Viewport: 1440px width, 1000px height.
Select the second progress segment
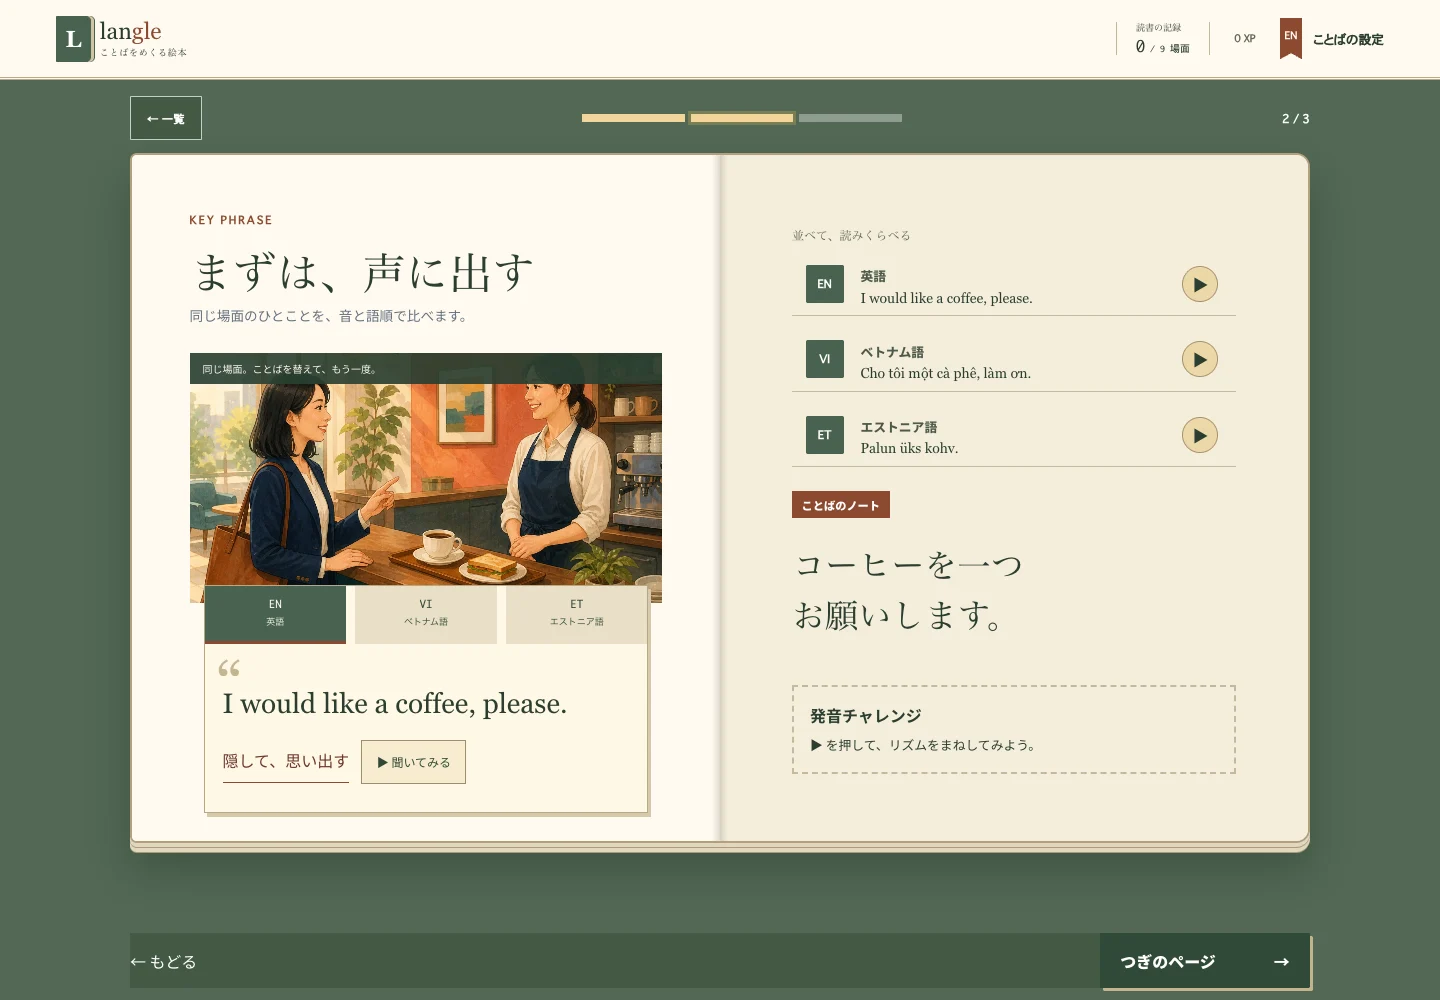[742, 118]
